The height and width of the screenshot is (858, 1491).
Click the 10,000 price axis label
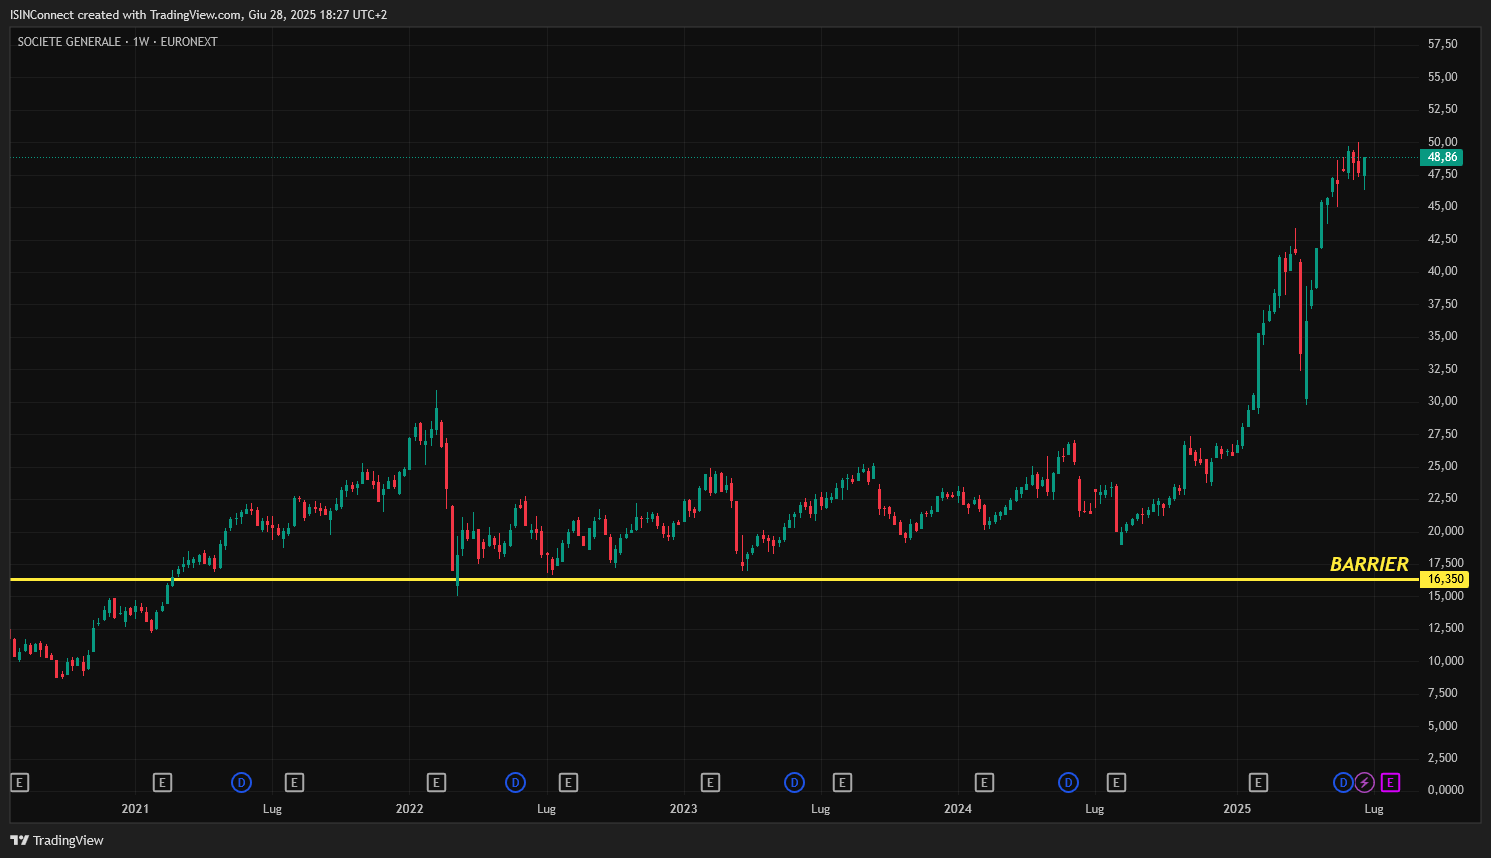coord(1445,661)
